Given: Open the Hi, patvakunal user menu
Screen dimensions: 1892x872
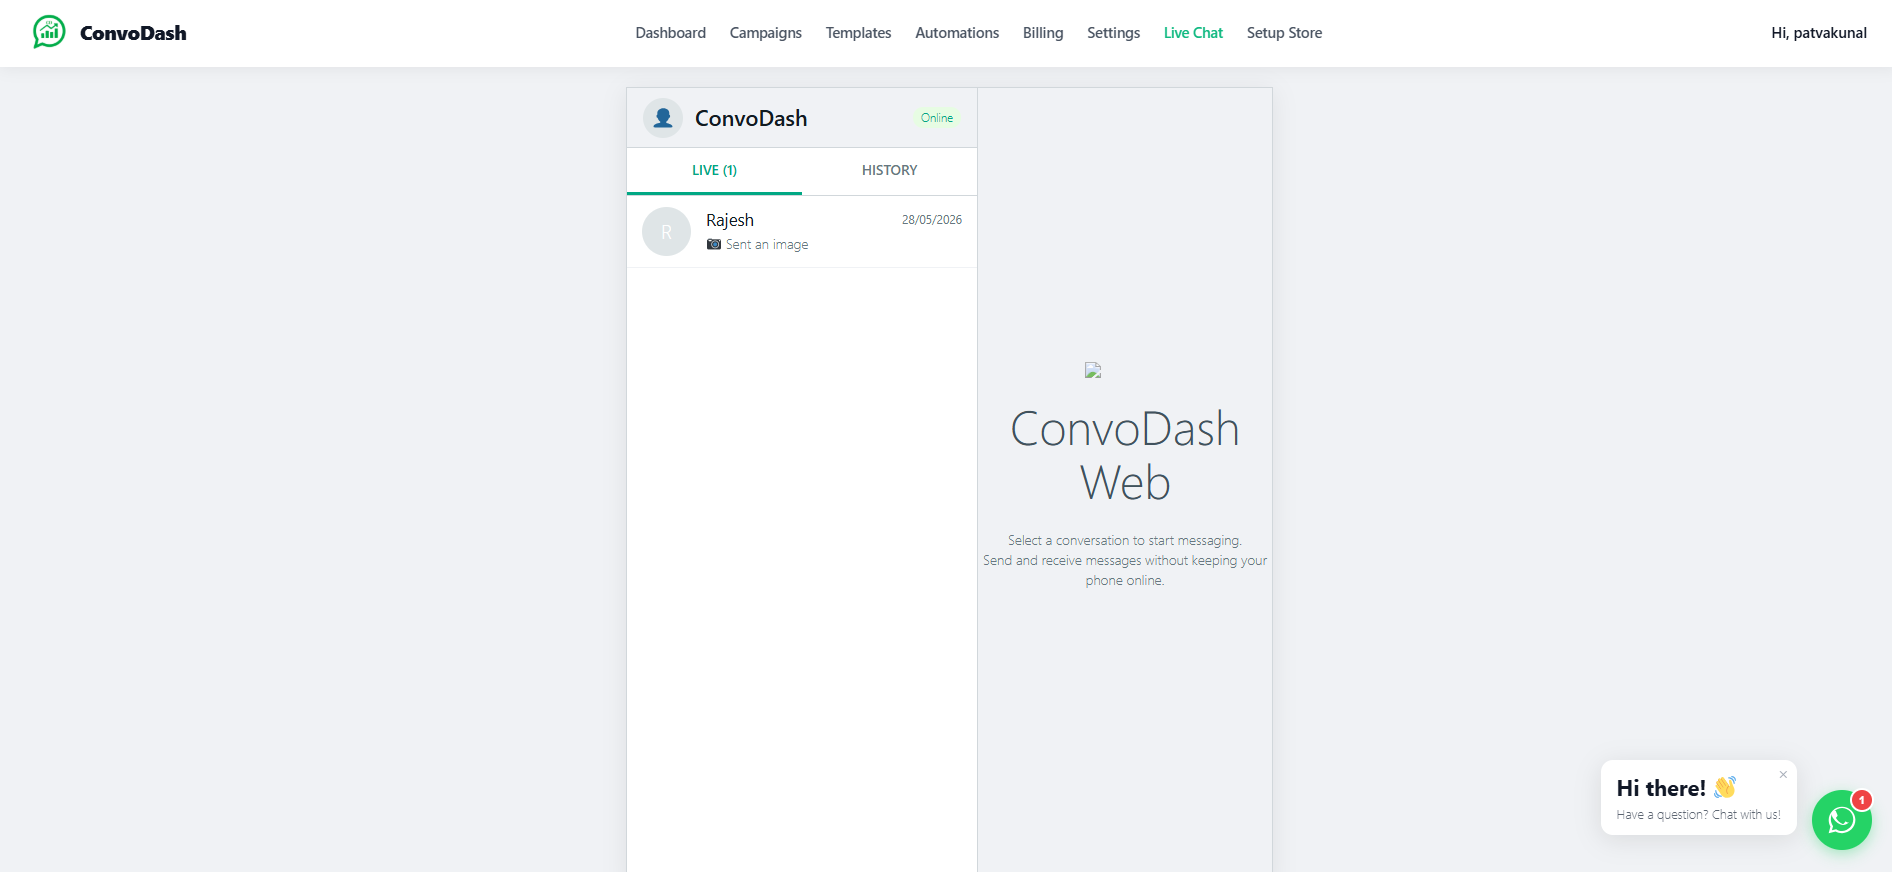Looking at the screenshot, I should click(1818, 33).
